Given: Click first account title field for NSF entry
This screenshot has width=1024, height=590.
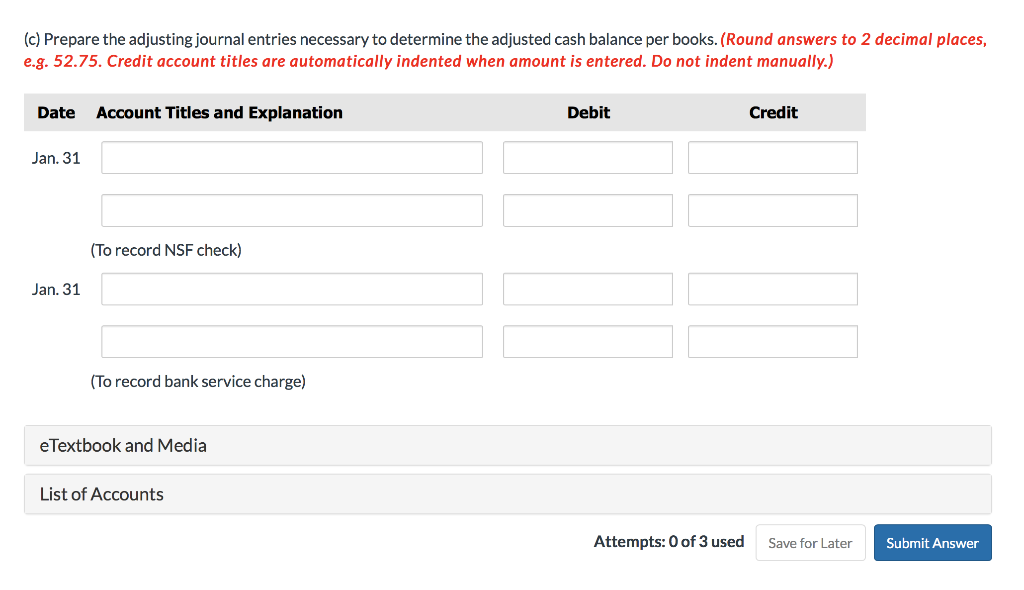Looking at the screenshot, I should pos(291,157).
